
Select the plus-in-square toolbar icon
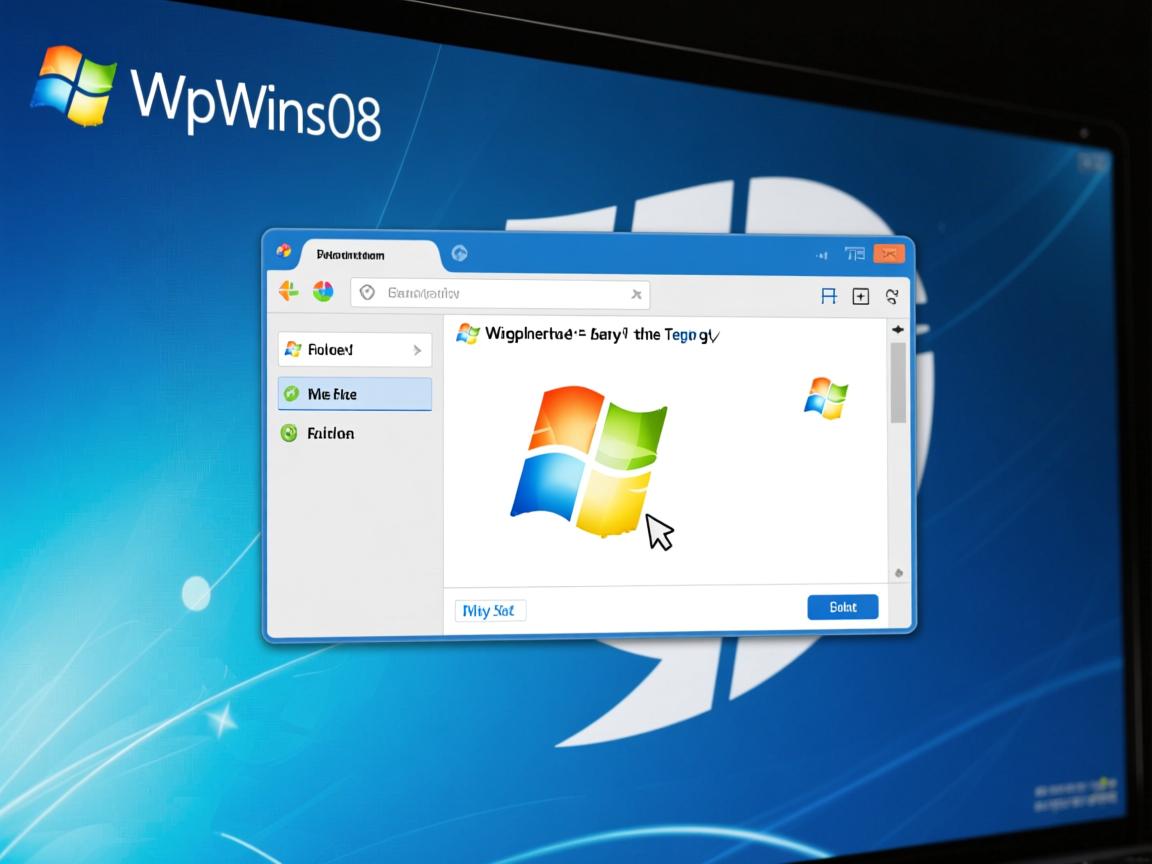point(861,296)
